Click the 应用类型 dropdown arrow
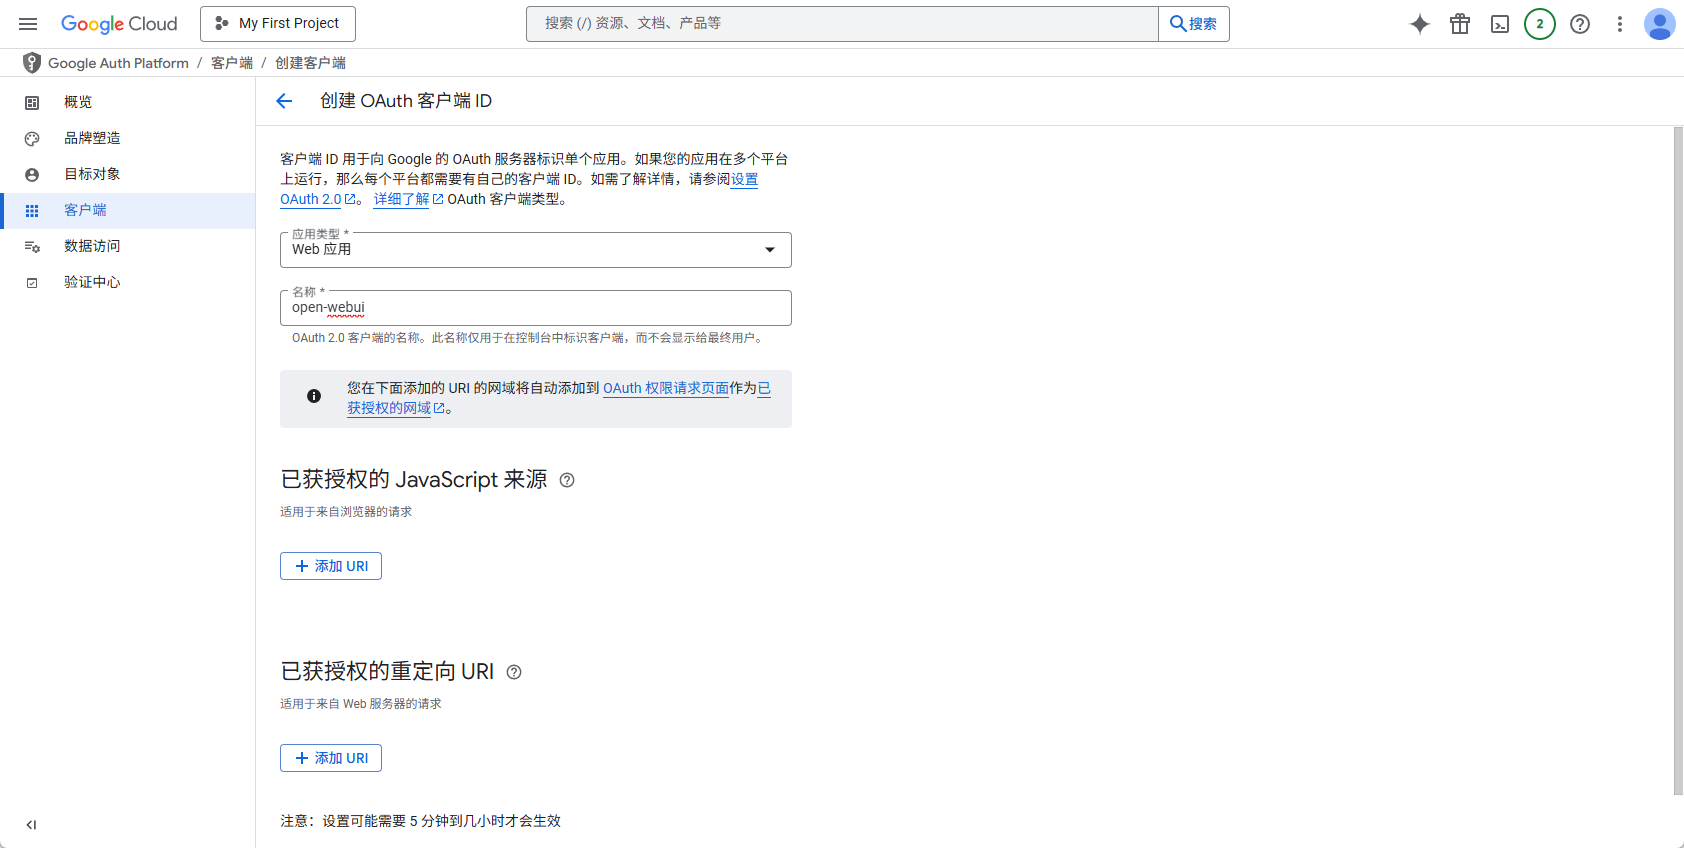 (x=770, y=250)
